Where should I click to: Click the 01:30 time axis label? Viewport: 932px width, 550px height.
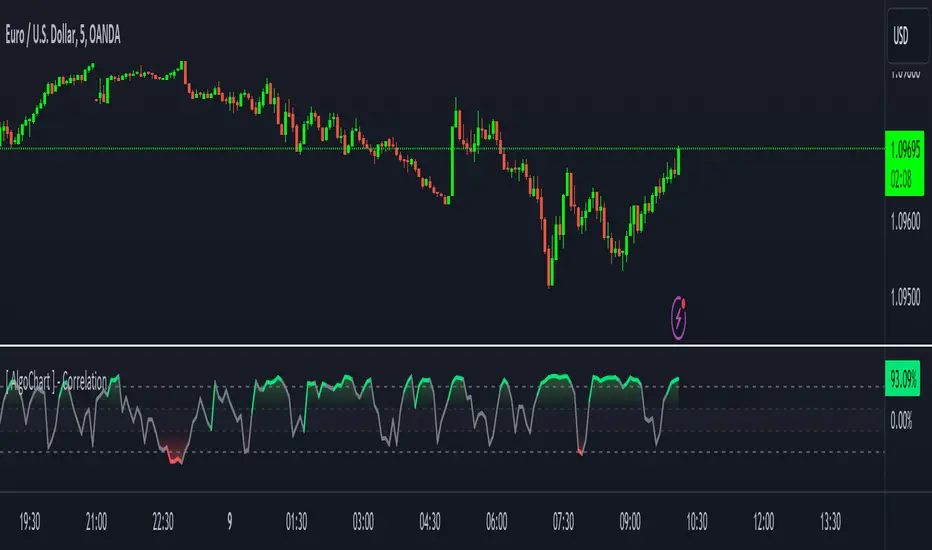click(x=296, y=522)
